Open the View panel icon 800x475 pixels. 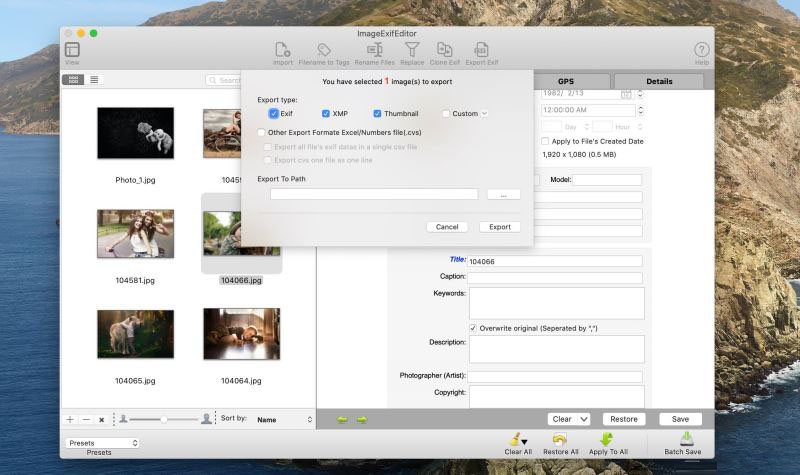[72, 50]
